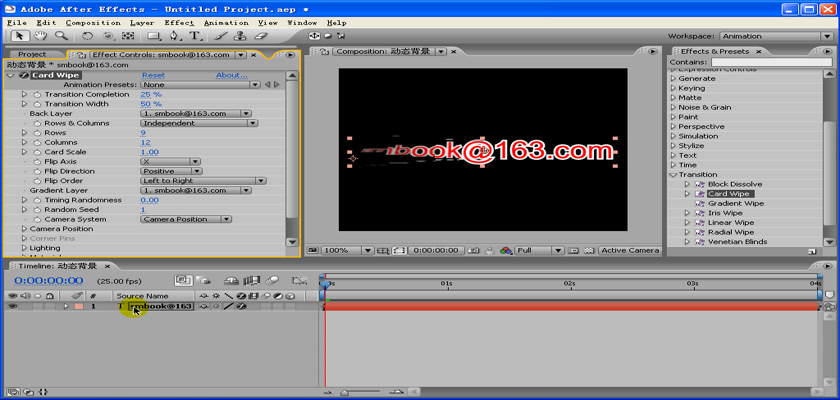Screen dimensions: 840x400
Task: Show the RGB channels button
Action: [x=505, y=250]
